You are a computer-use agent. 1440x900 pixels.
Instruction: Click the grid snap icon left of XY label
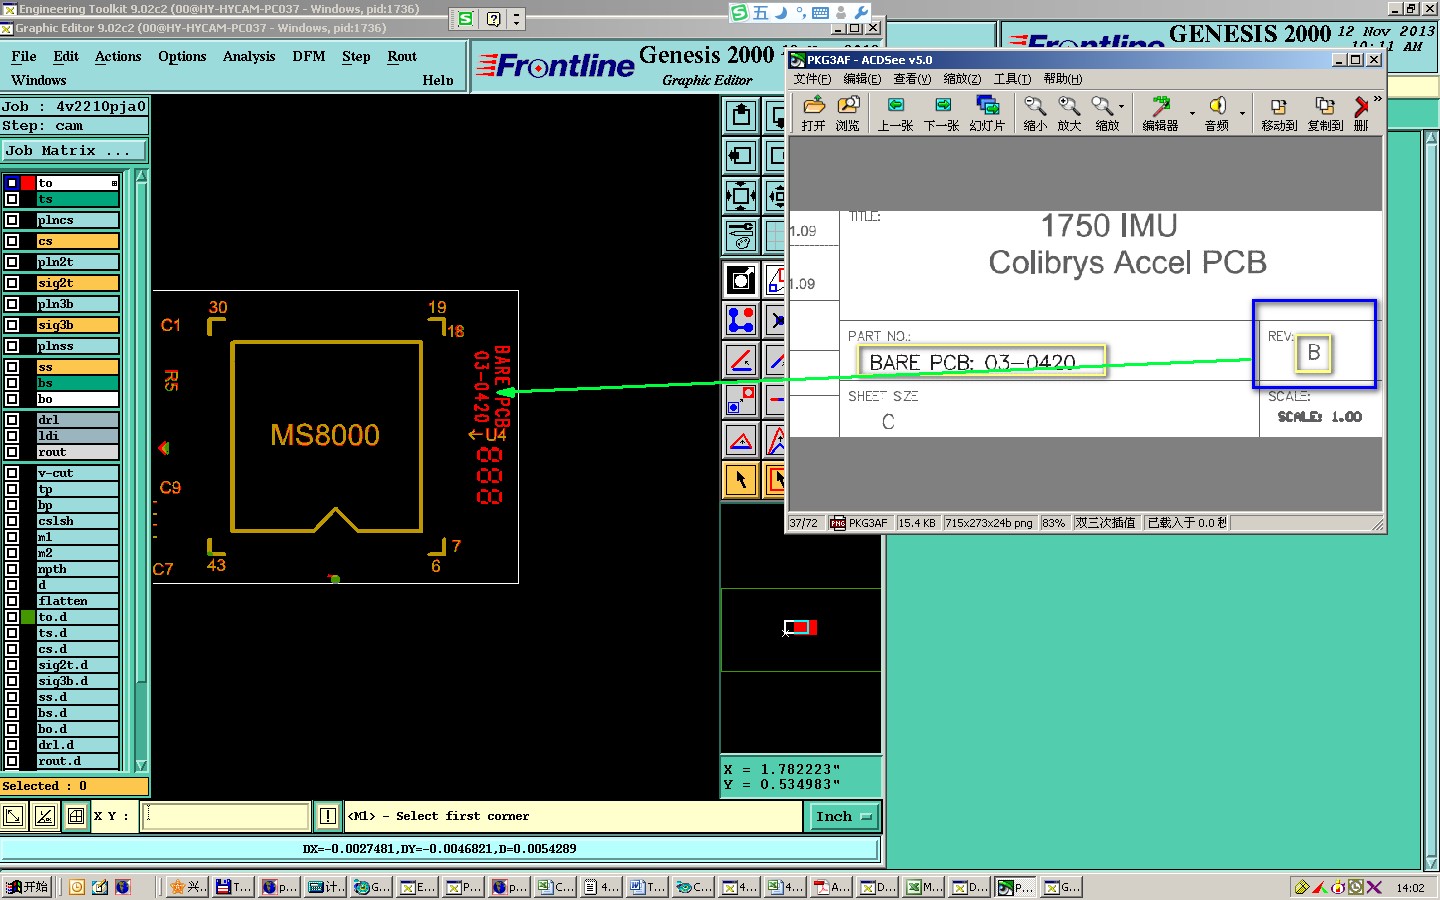coord(76,816)
